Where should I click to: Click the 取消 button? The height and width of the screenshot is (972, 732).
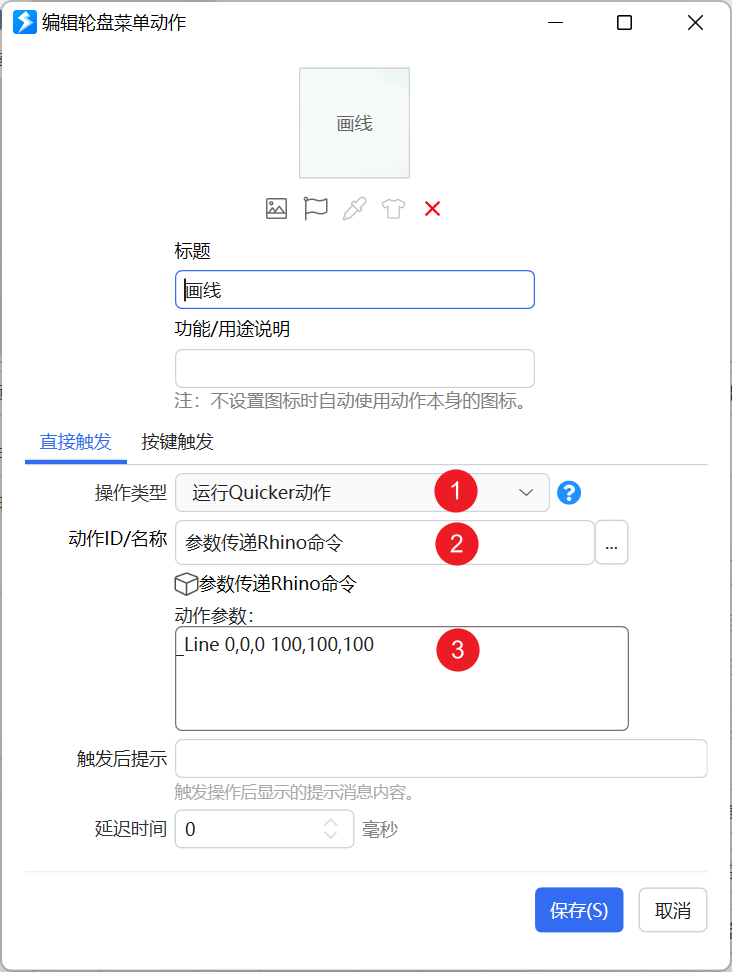[673, 910]
